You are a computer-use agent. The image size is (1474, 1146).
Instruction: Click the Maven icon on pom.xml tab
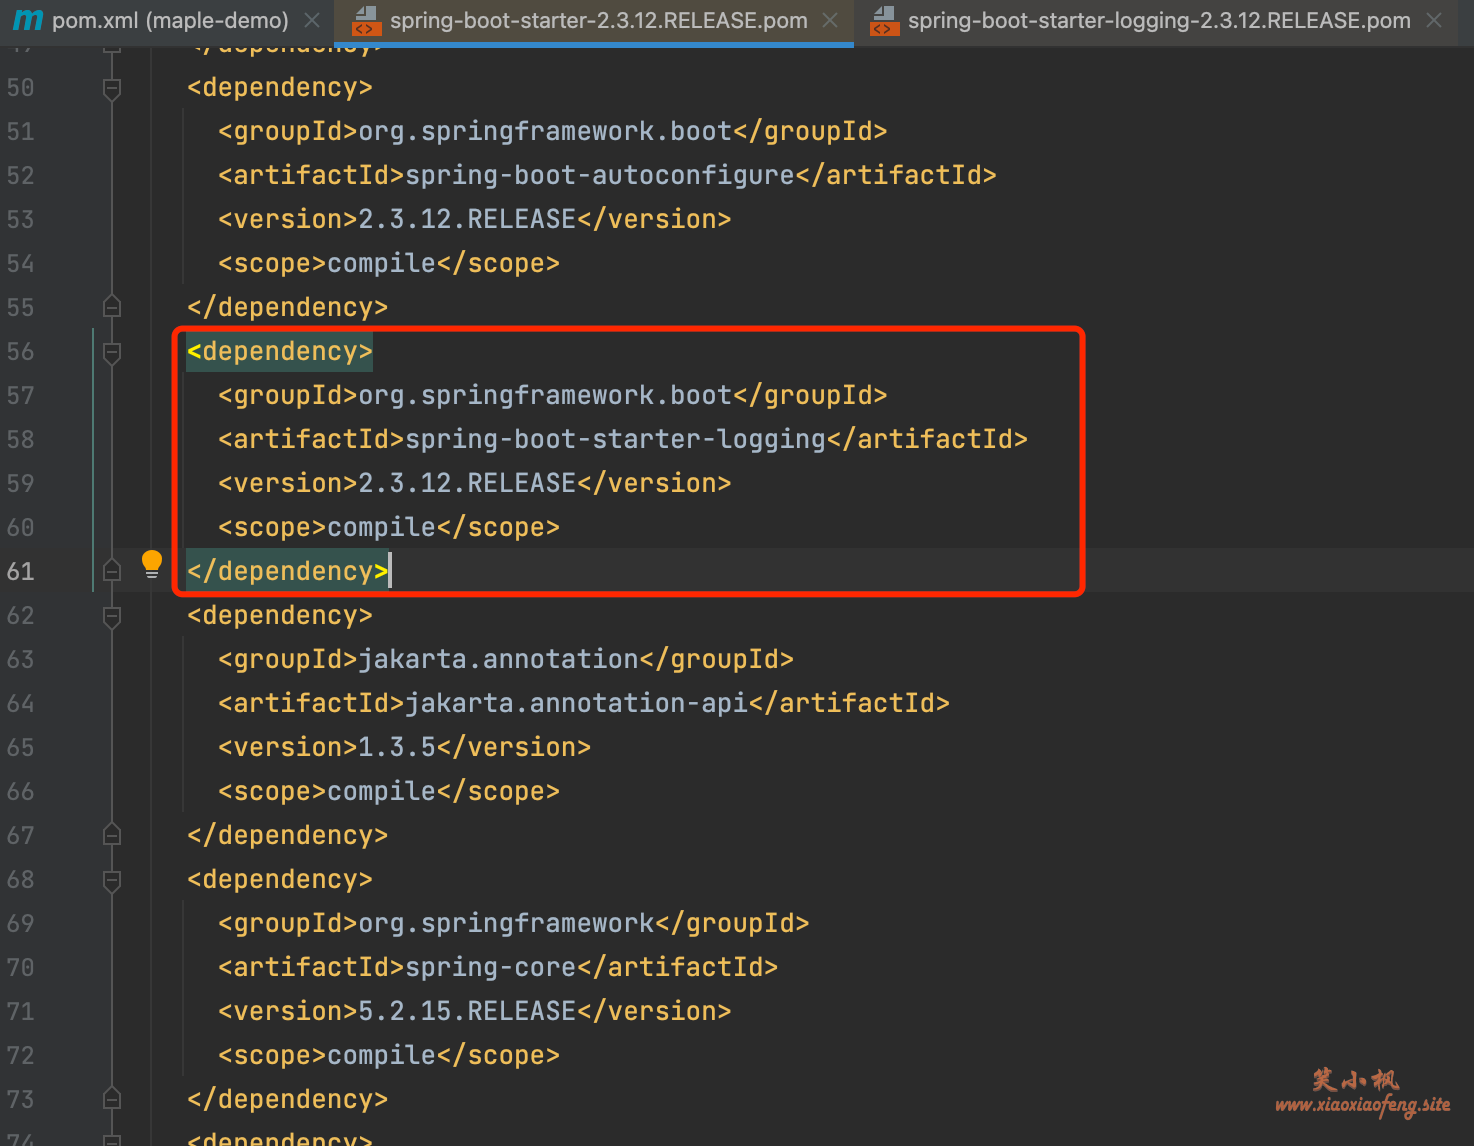[28, 20]
